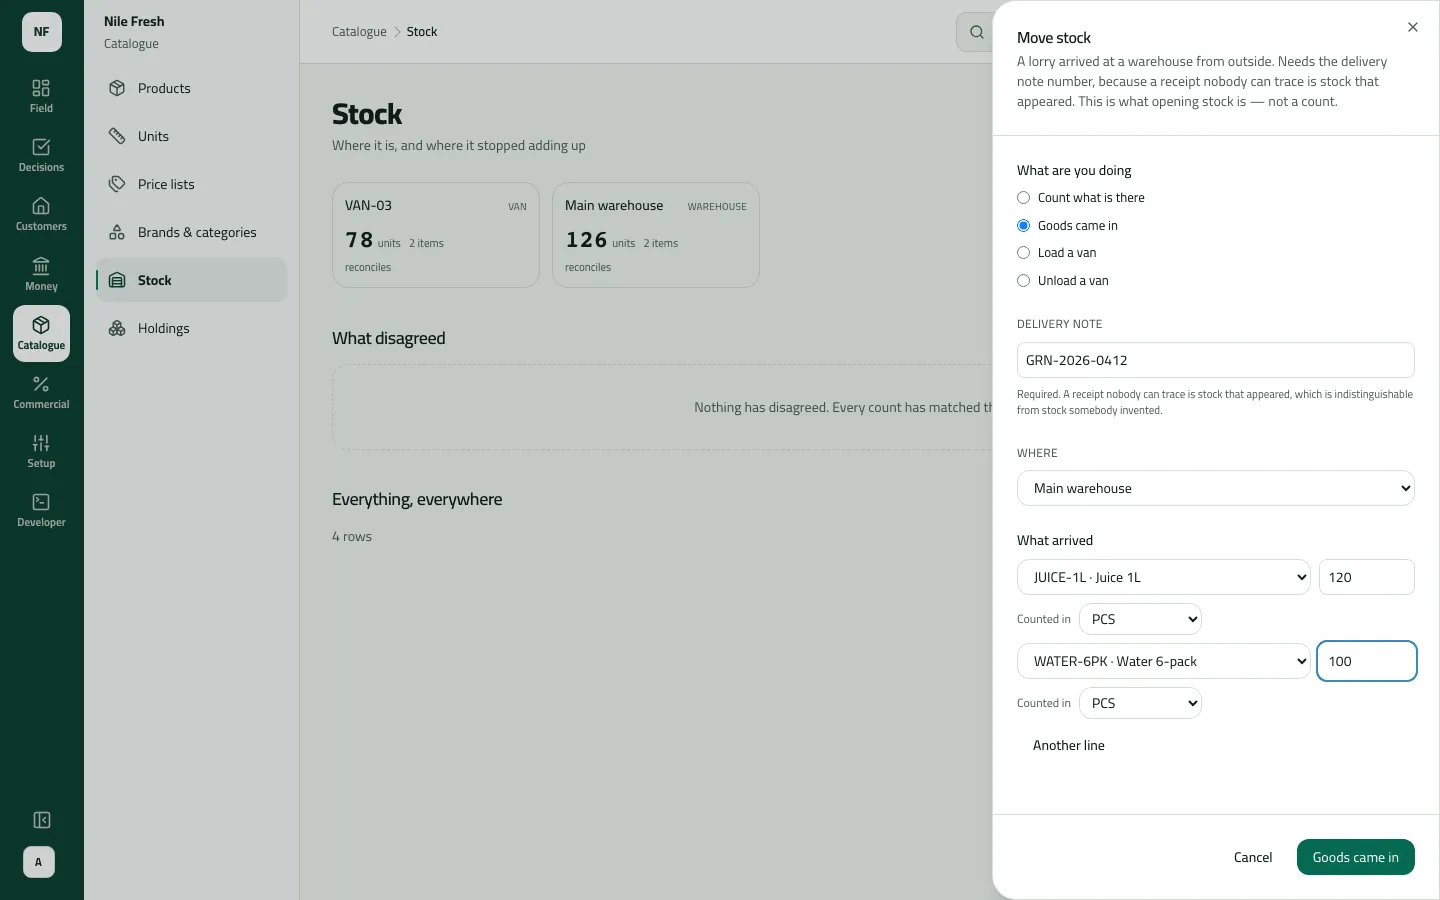1440x900 pixels.
Task: Click Catalogue breadcrumb link
Action: 359,32
